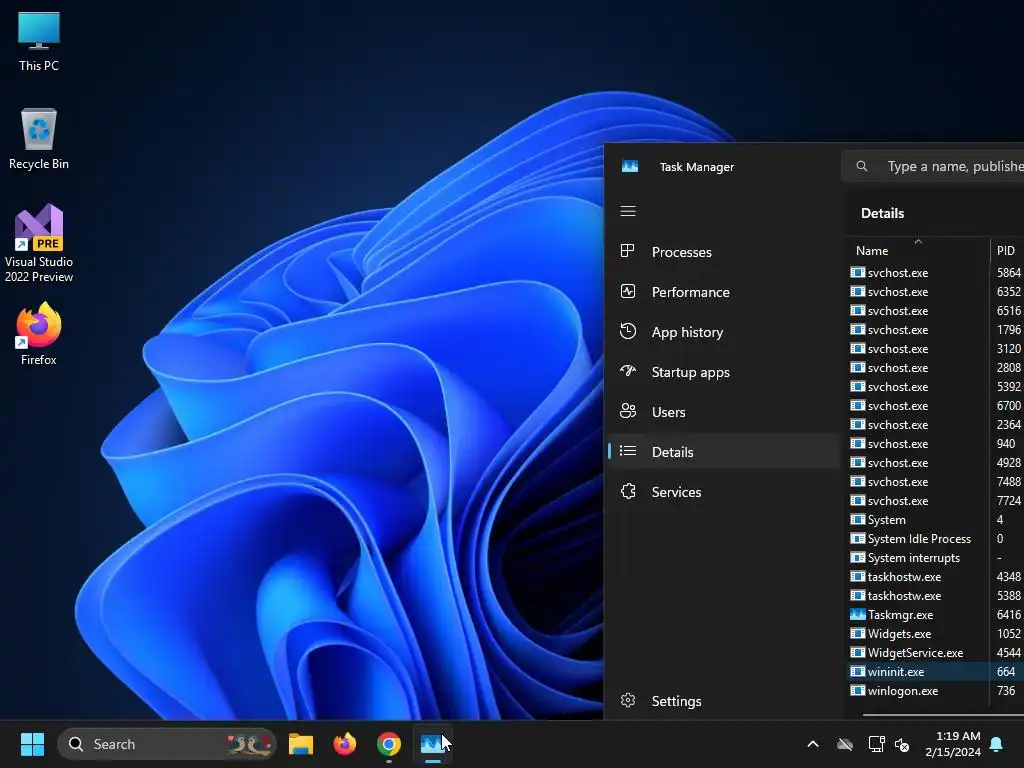1024x768 pixels.
Task: Sort by the Name column header
Action: click(918, 250)
